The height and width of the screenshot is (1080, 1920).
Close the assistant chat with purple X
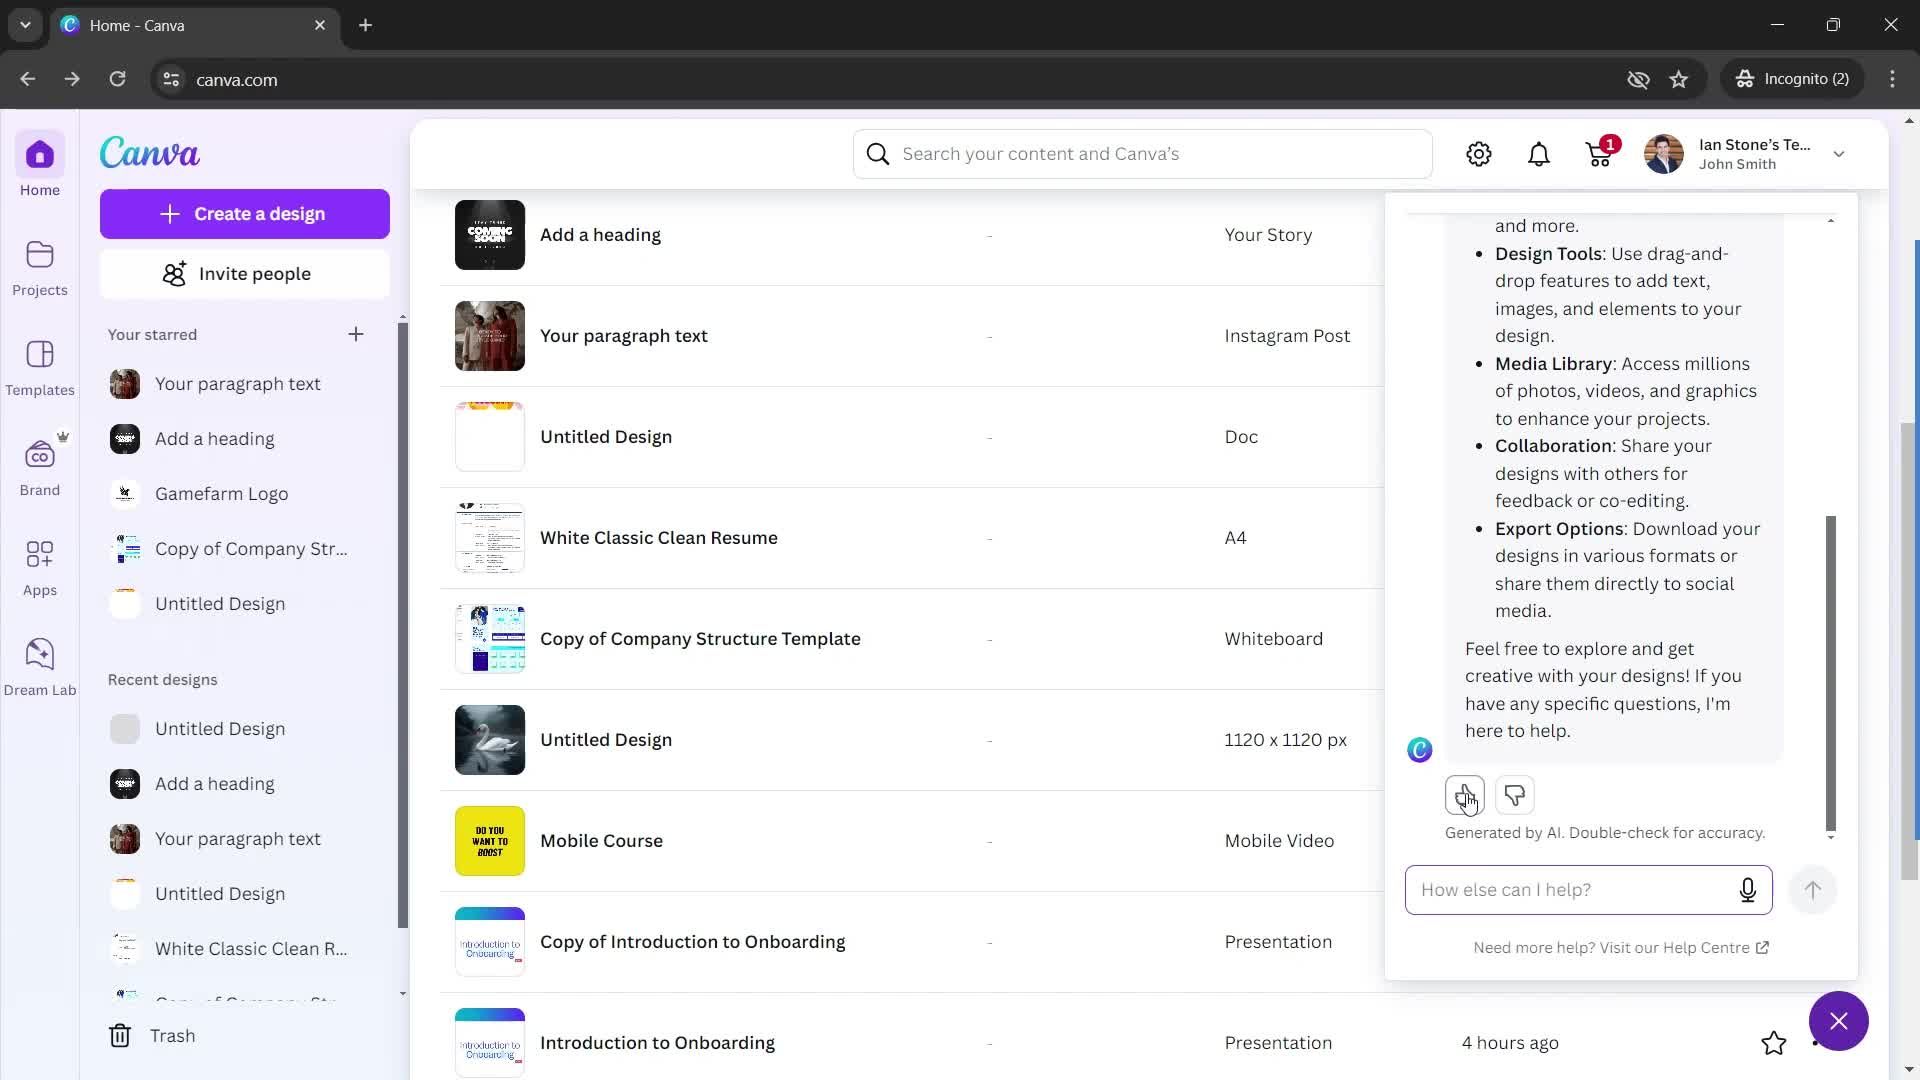(1839, 1021)
